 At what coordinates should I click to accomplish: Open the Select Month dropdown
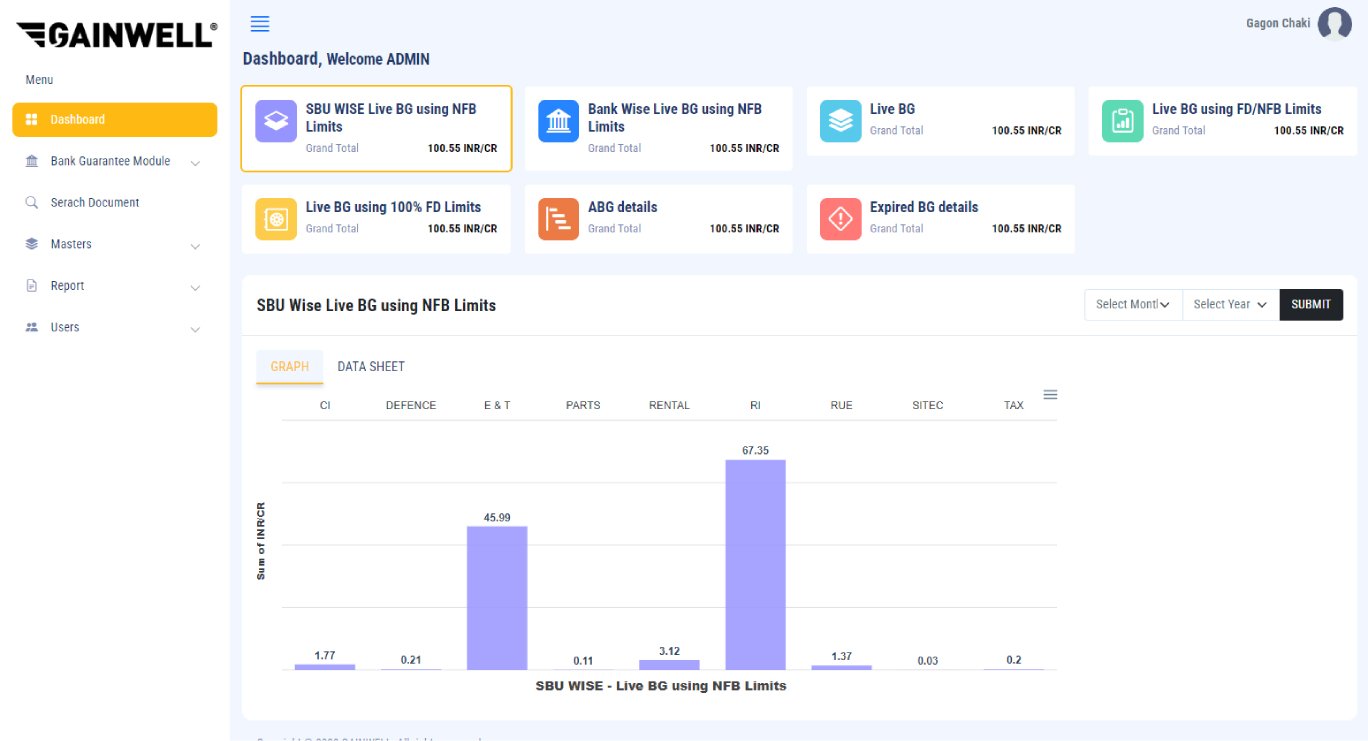tap(1133, 305)
